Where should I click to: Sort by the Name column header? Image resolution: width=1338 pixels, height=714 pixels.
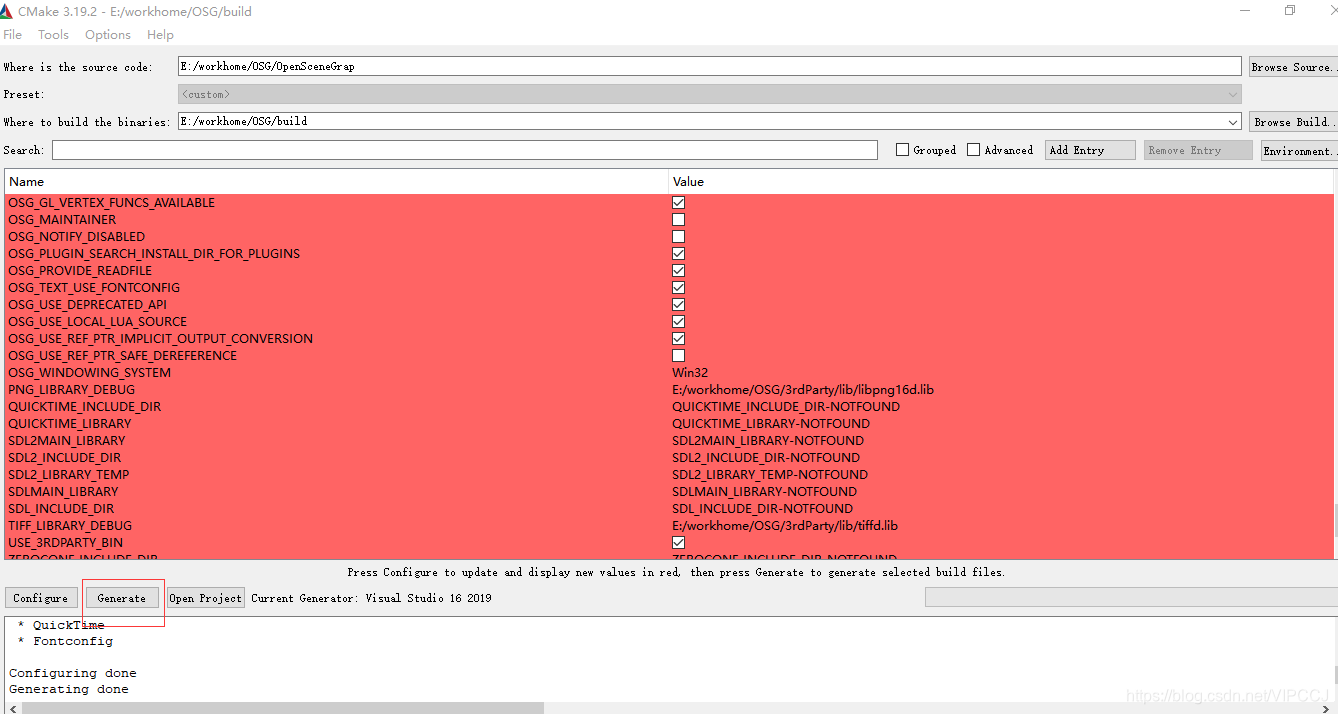tap(336, 182)
